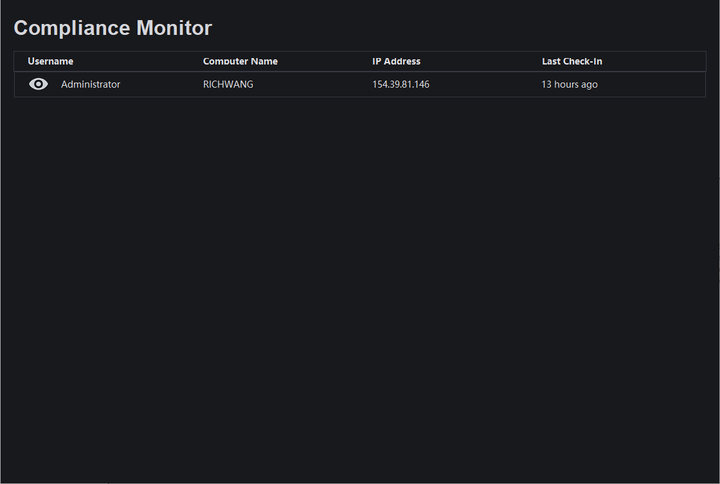Image resolution: width=720 pixels, height=484 pixels.
Task: Click header gap between IP Address and Last Check-In
Action: [480, 61]
